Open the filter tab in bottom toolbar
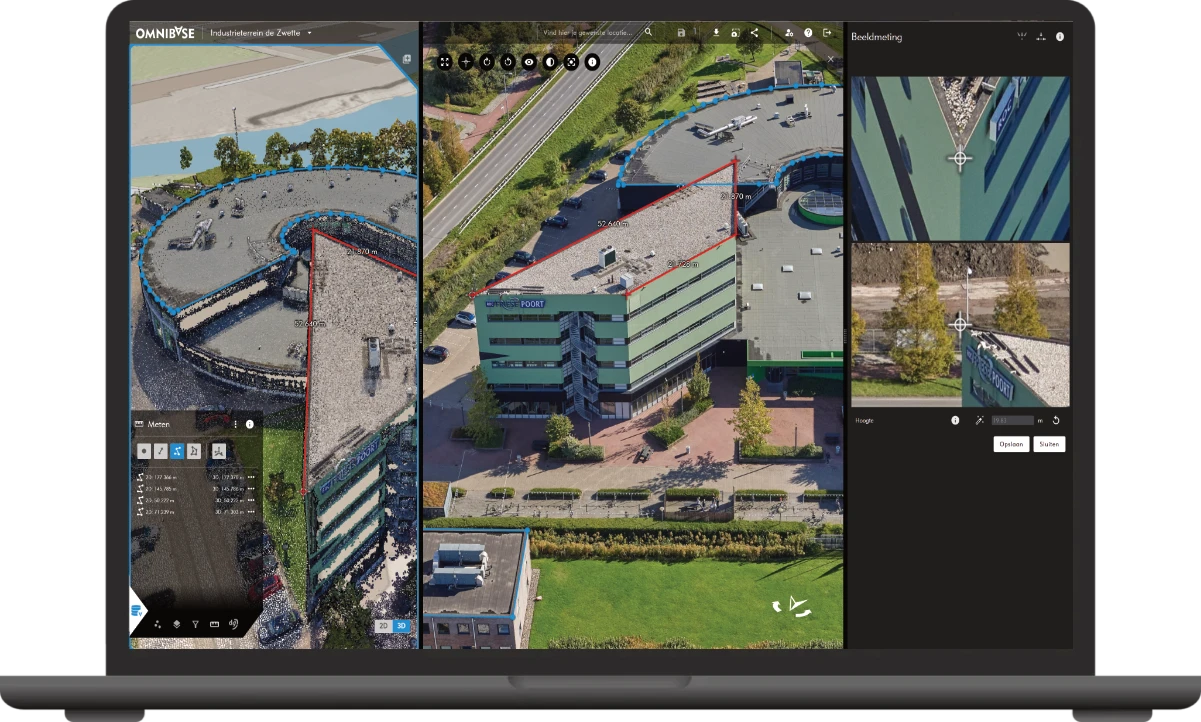The height and width of the screenshot is (722, 1201). [195, 624]
